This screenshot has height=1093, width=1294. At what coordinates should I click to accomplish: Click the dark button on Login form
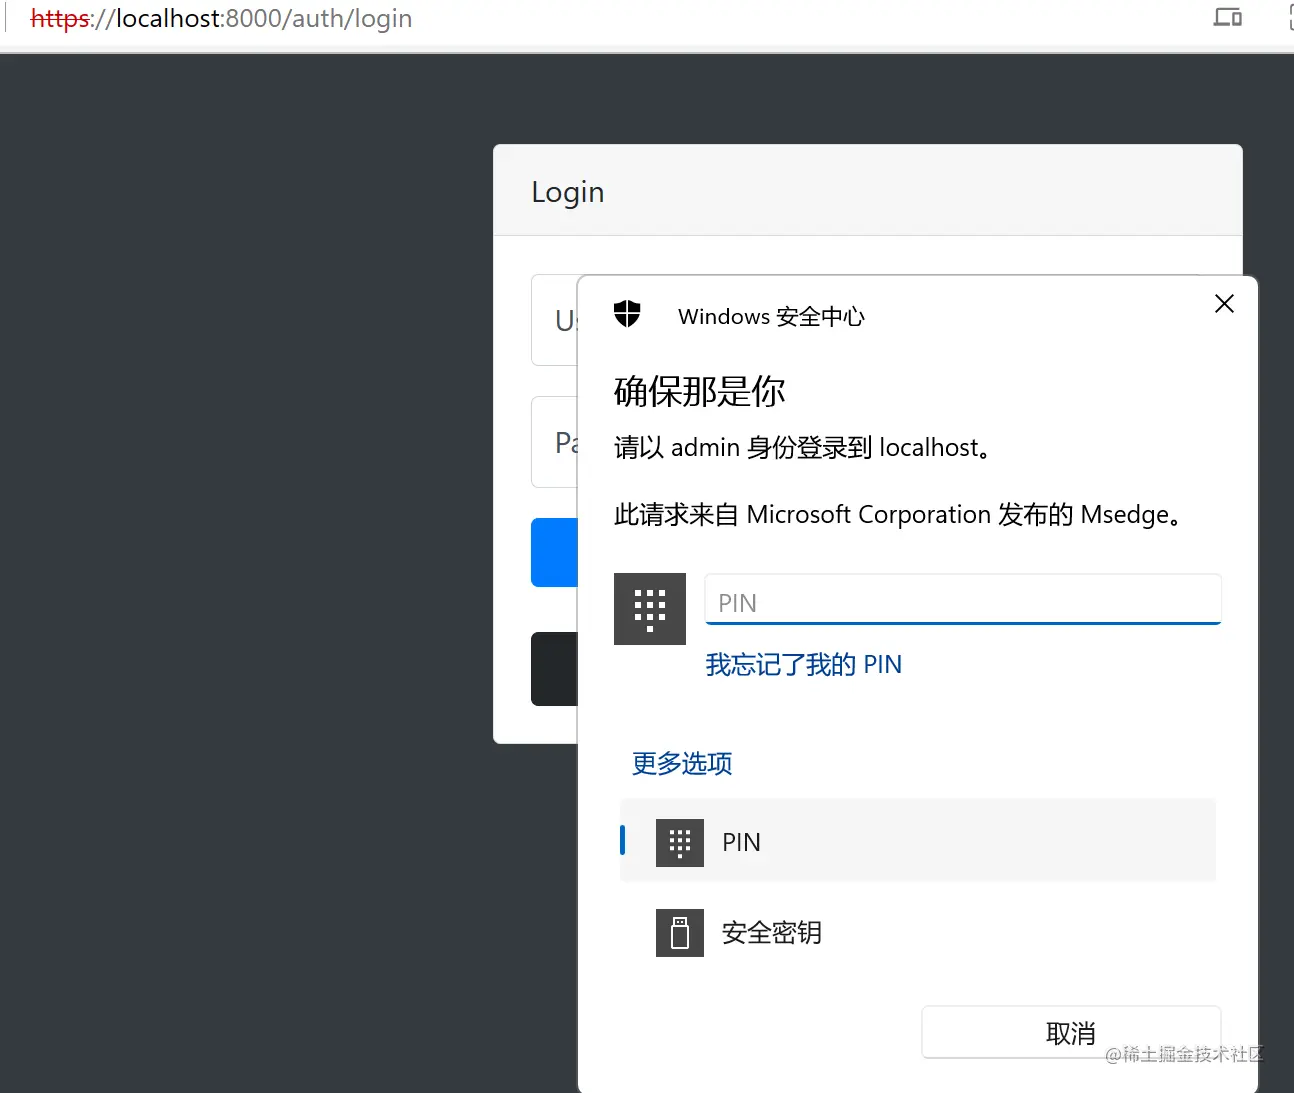[x=555, y=669]
